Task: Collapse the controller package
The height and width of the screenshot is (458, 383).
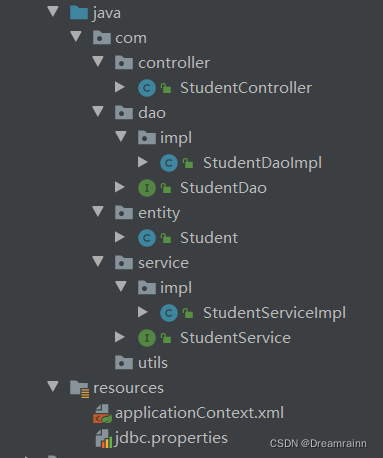Action: pos(98,61)
